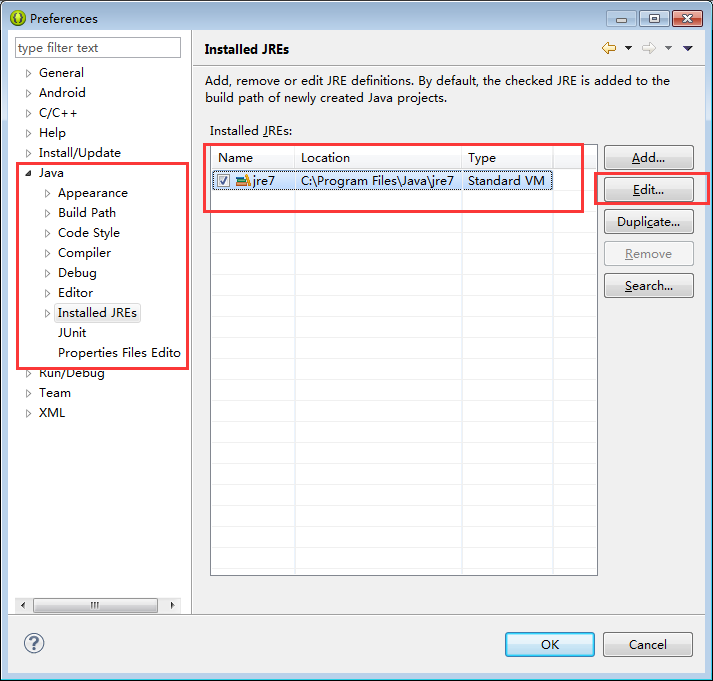Expand the Code Style subnode arrow

click(47, 233)
